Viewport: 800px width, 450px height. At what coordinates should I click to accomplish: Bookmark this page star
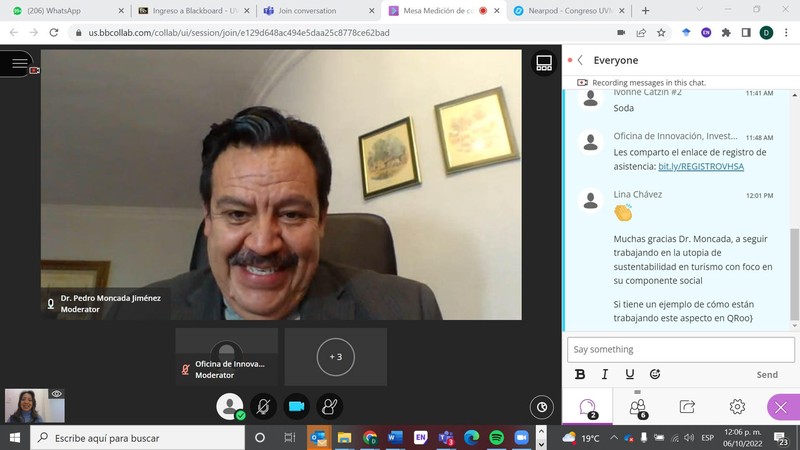pyautogui.click(x=661, y=33)
